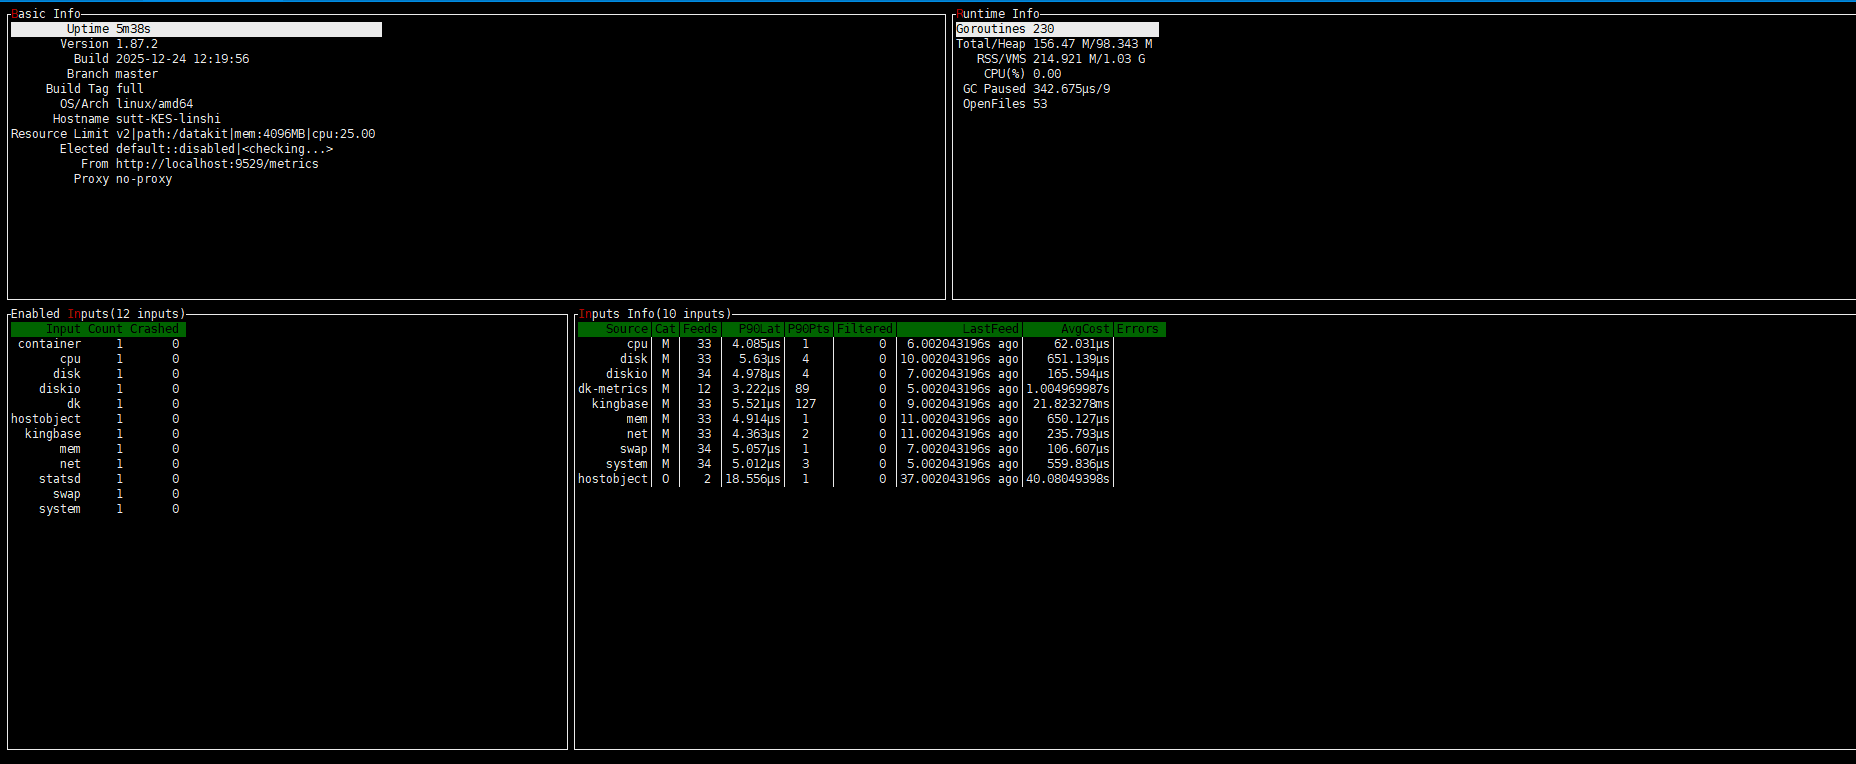Focus the Basic Info panel title

(x=46, y=14)
